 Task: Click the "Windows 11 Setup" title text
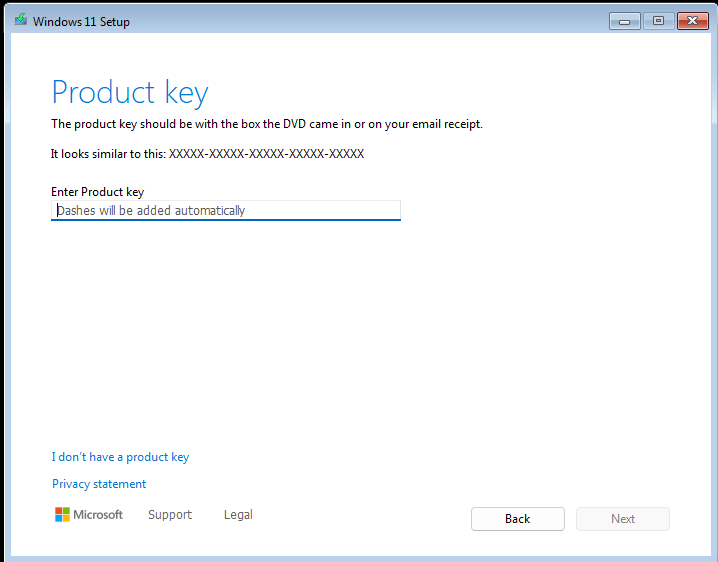click(x=81, y=22)
